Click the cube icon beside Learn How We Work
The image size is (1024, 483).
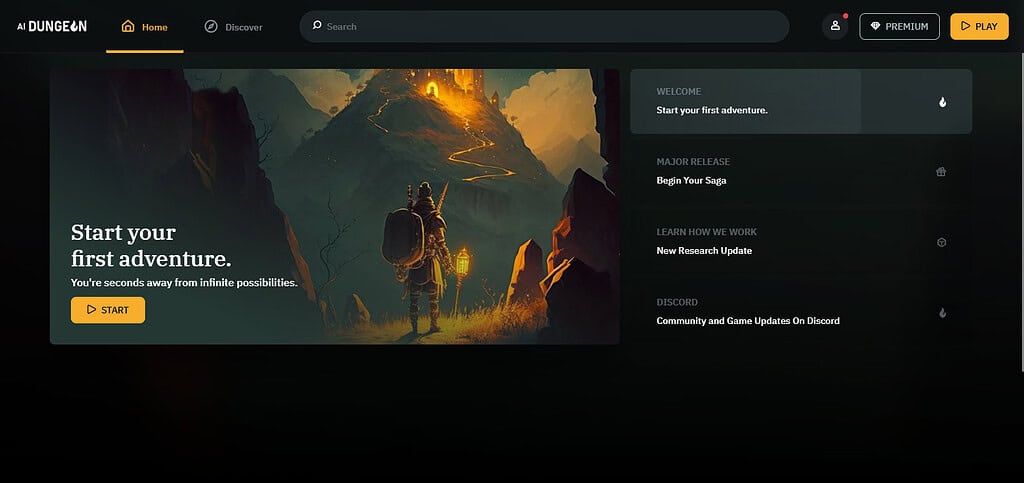(x=942, y=242)
